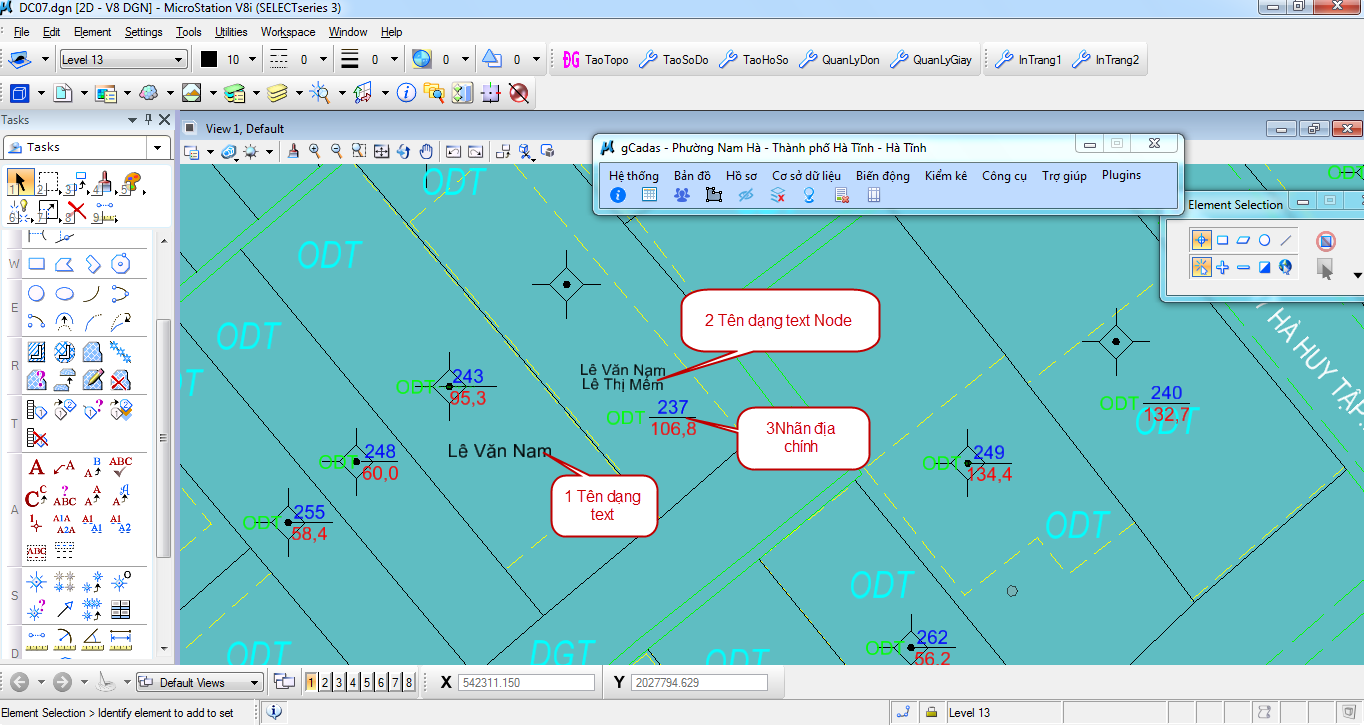Click the Fit View icon
This screenshot has height=725, width=1364.
coord(381,151)
